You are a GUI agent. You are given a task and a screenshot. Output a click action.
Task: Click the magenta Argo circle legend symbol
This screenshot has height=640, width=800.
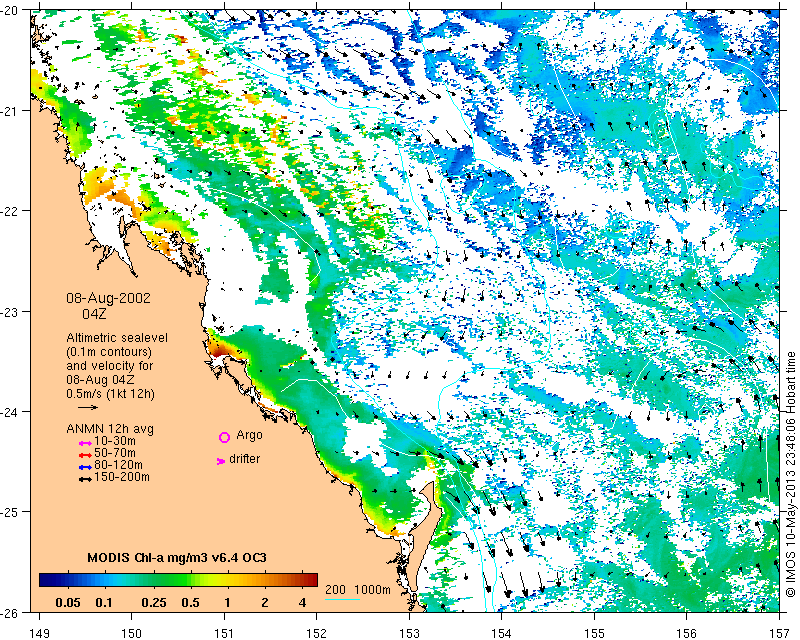224,437
